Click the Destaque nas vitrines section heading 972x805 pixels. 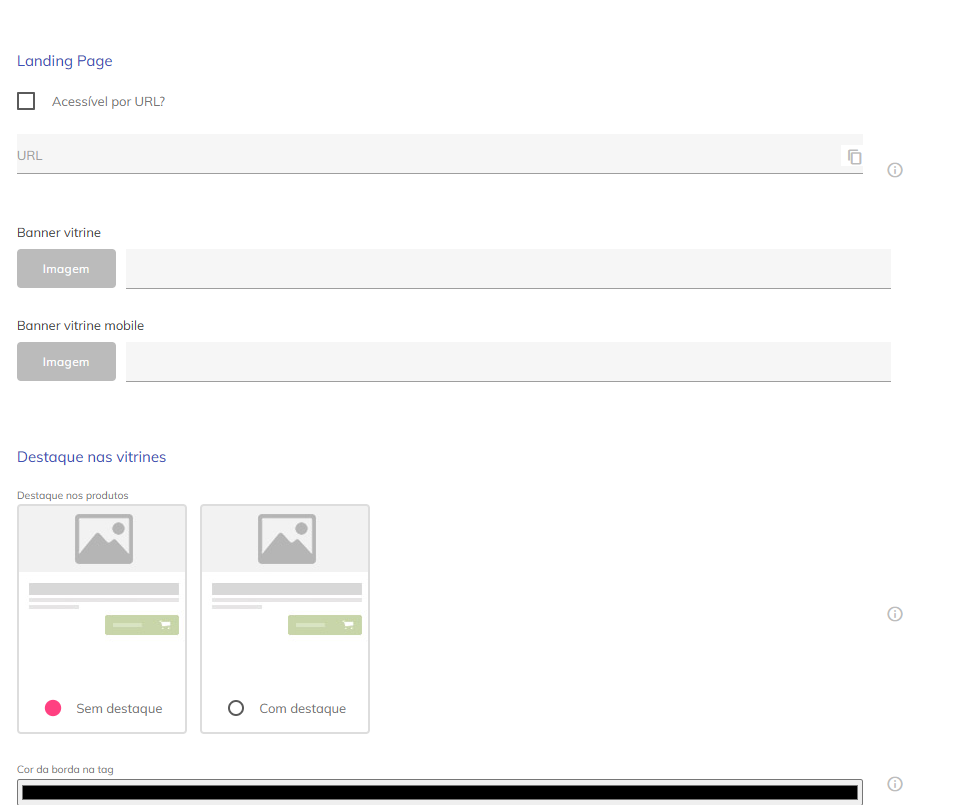point(92,457)
